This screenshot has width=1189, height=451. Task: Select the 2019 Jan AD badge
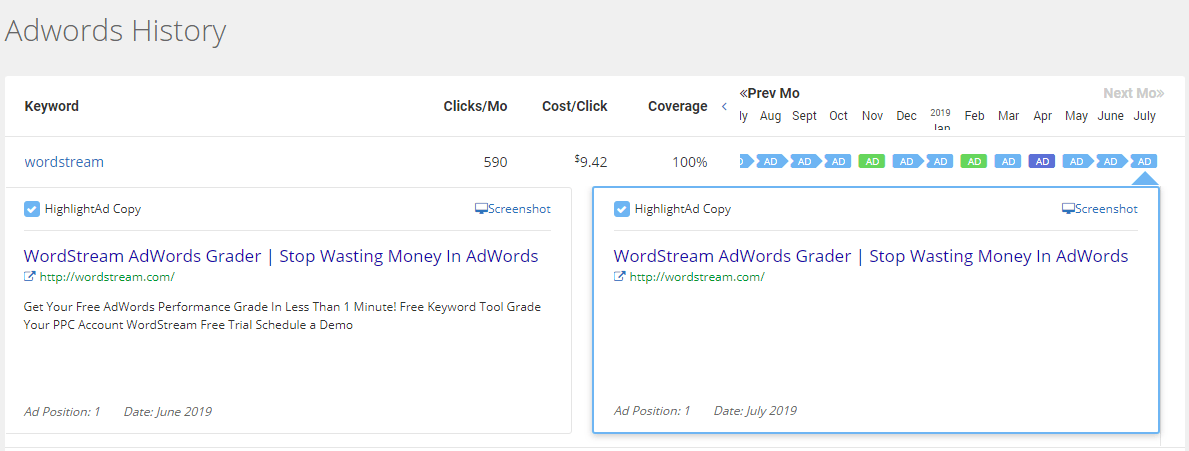(x=940, y=161)
